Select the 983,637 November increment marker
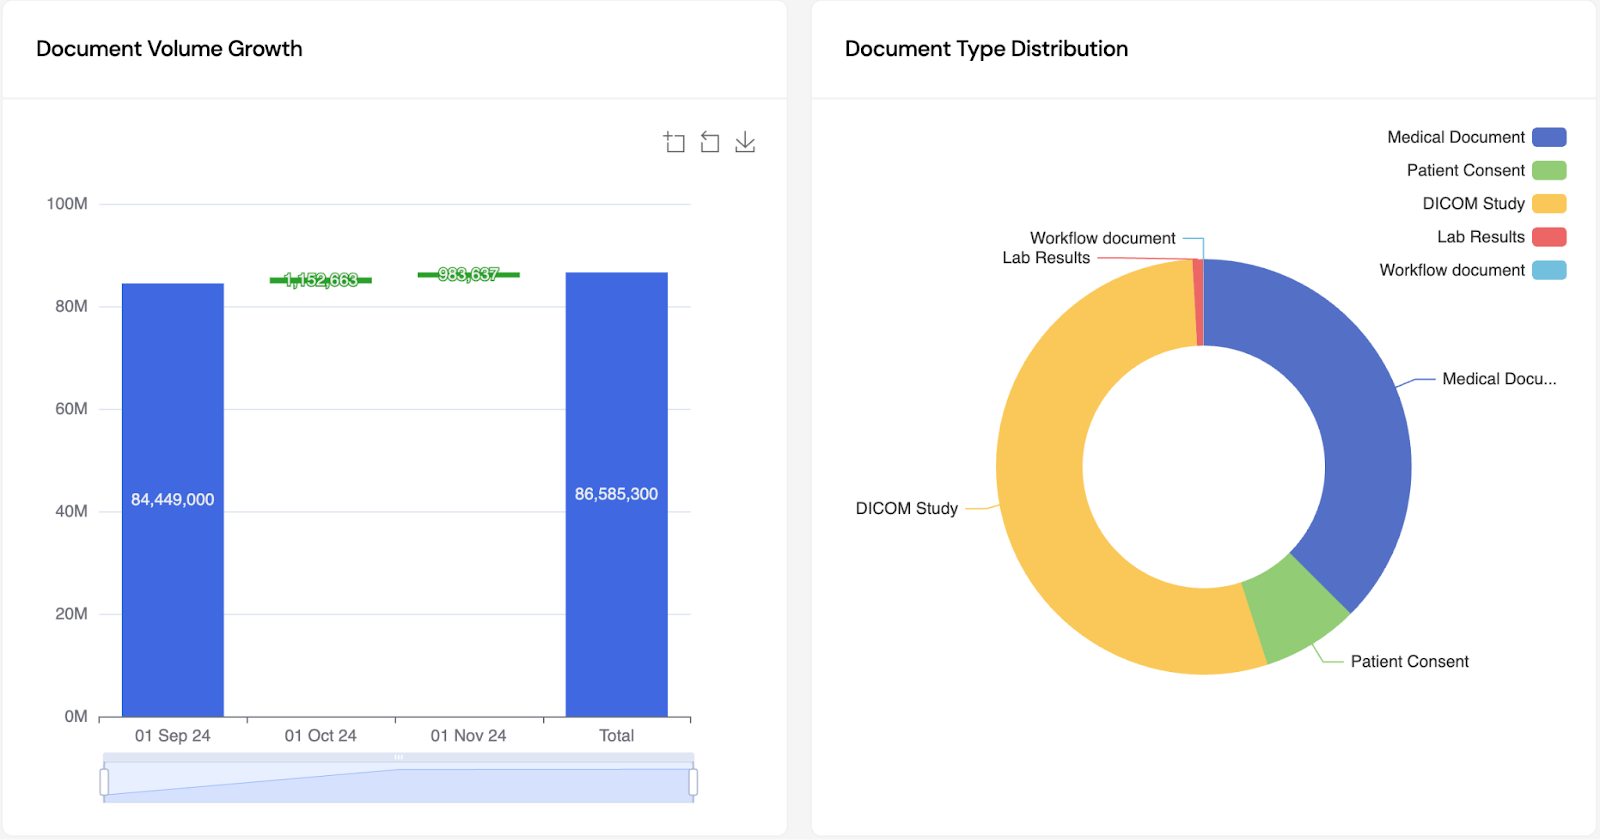This screenshot has width=1600, height=840. point(469,274)
